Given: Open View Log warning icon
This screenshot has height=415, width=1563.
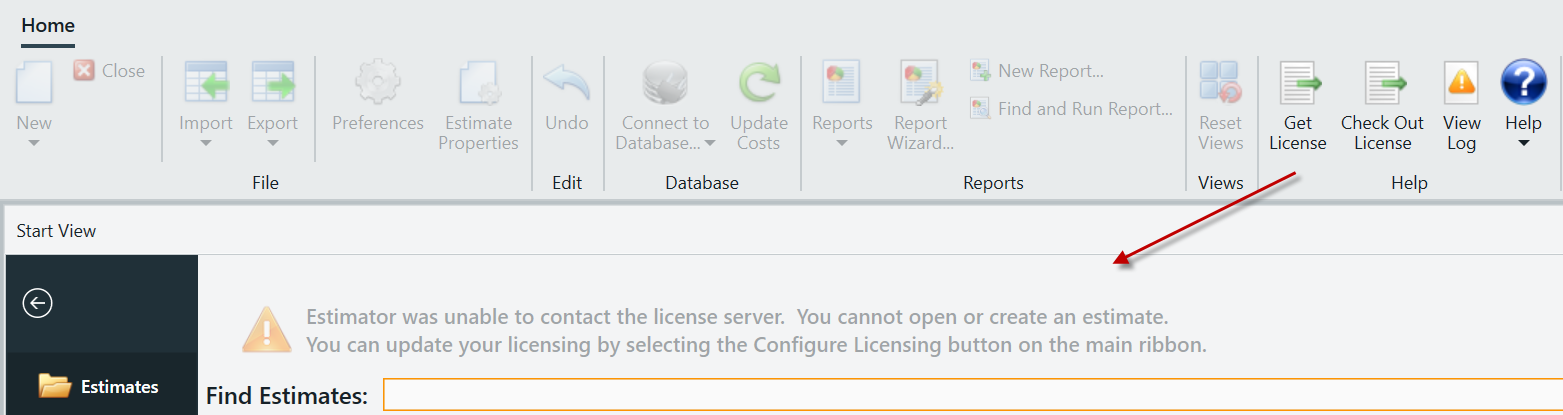Looking at the screenshot, I should (1462, 82).
